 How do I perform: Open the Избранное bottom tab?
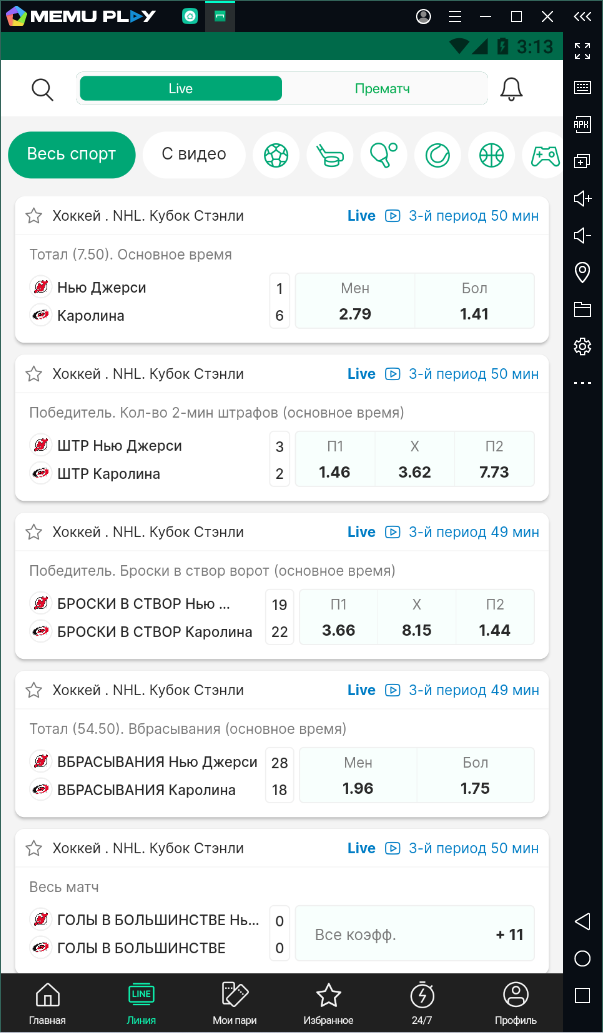[x=328, y=1003]
